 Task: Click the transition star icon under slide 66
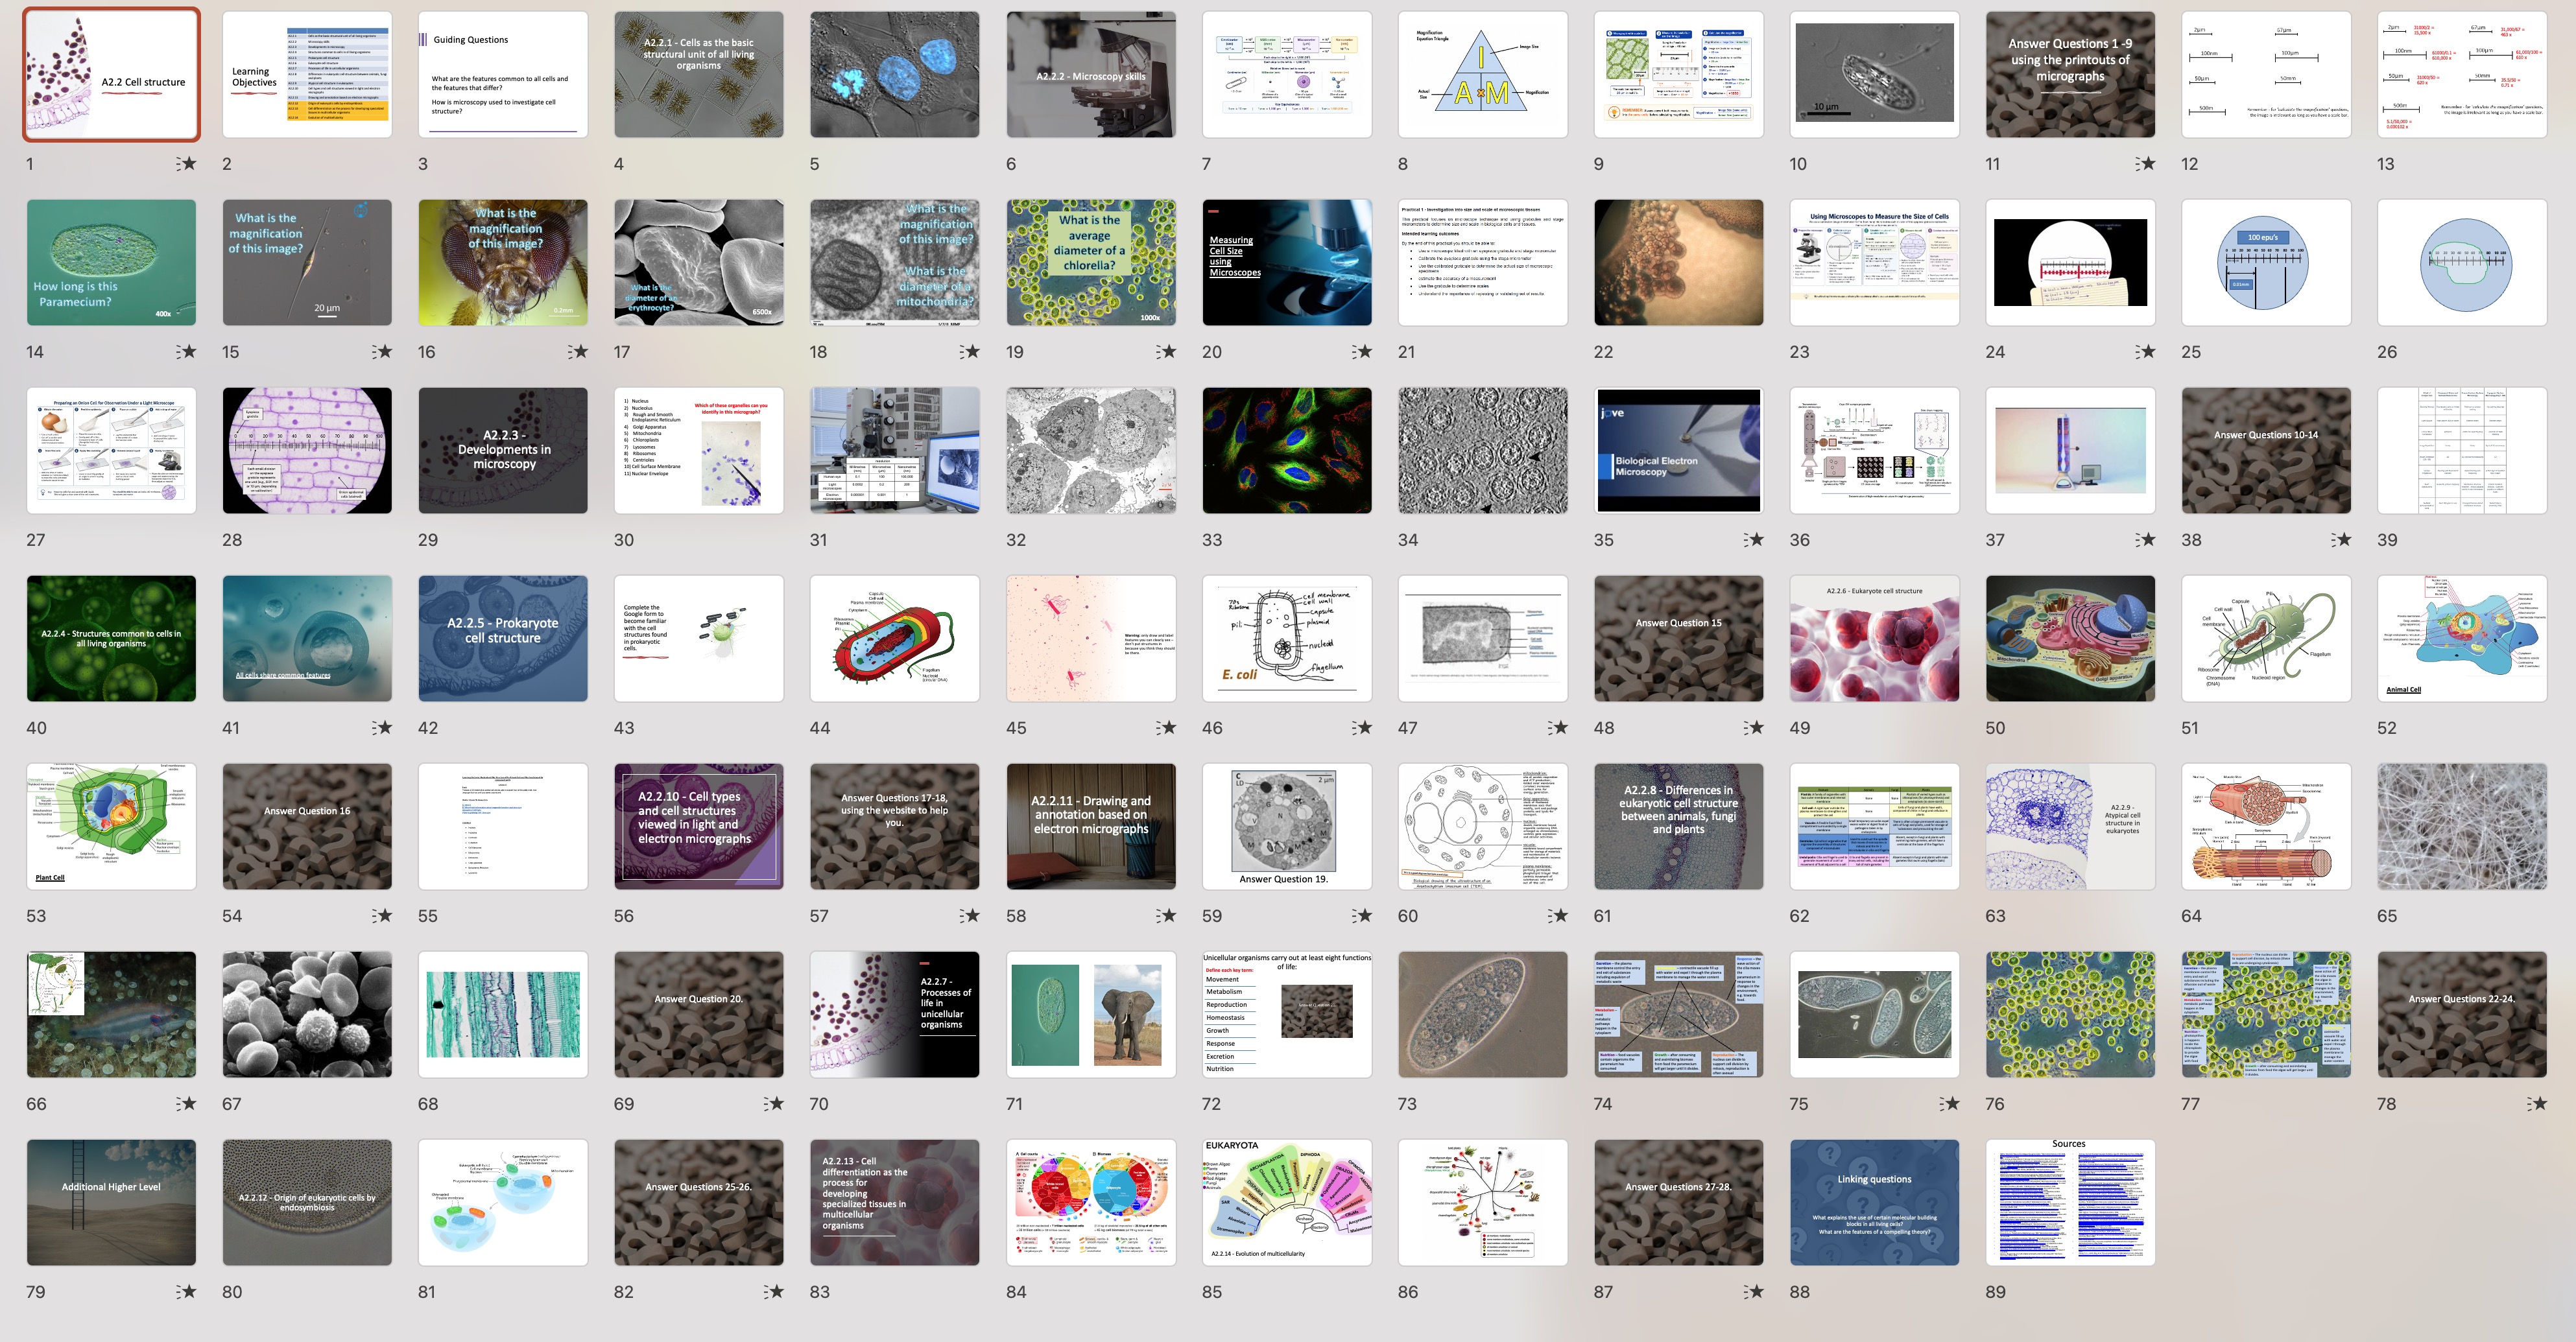point(187,1104)
